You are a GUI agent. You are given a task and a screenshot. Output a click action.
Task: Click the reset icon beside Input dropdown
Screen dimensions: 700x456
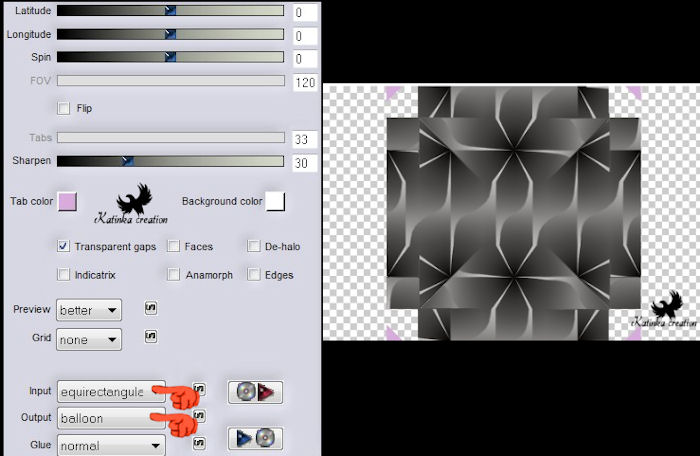[x=199, y=388]
